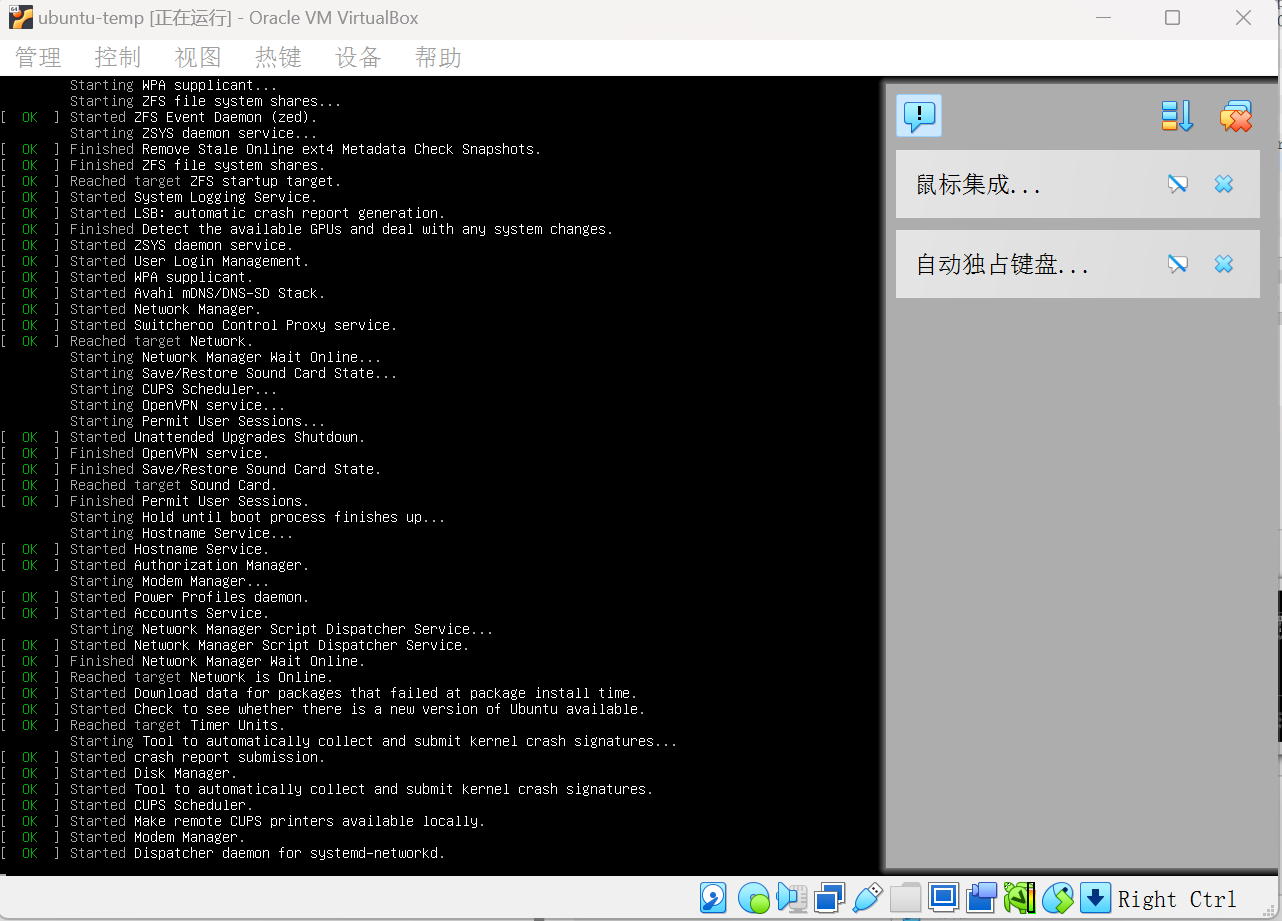Click don't-show-again icon on 鼠标集成 notification
This screenshot has width=1282, height=921.
click(1178, 184)
